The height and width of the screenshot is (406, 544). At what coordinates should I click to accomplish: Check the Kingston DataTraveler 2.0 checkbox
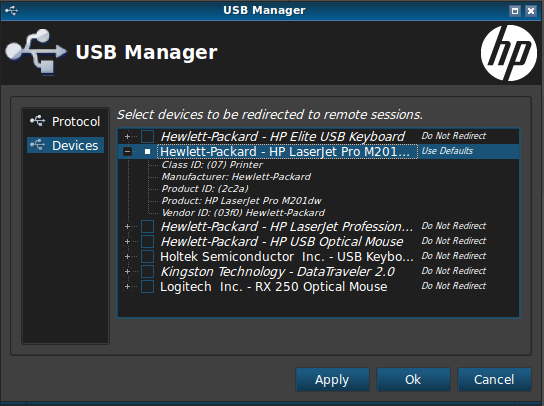(x=147, y=271)
